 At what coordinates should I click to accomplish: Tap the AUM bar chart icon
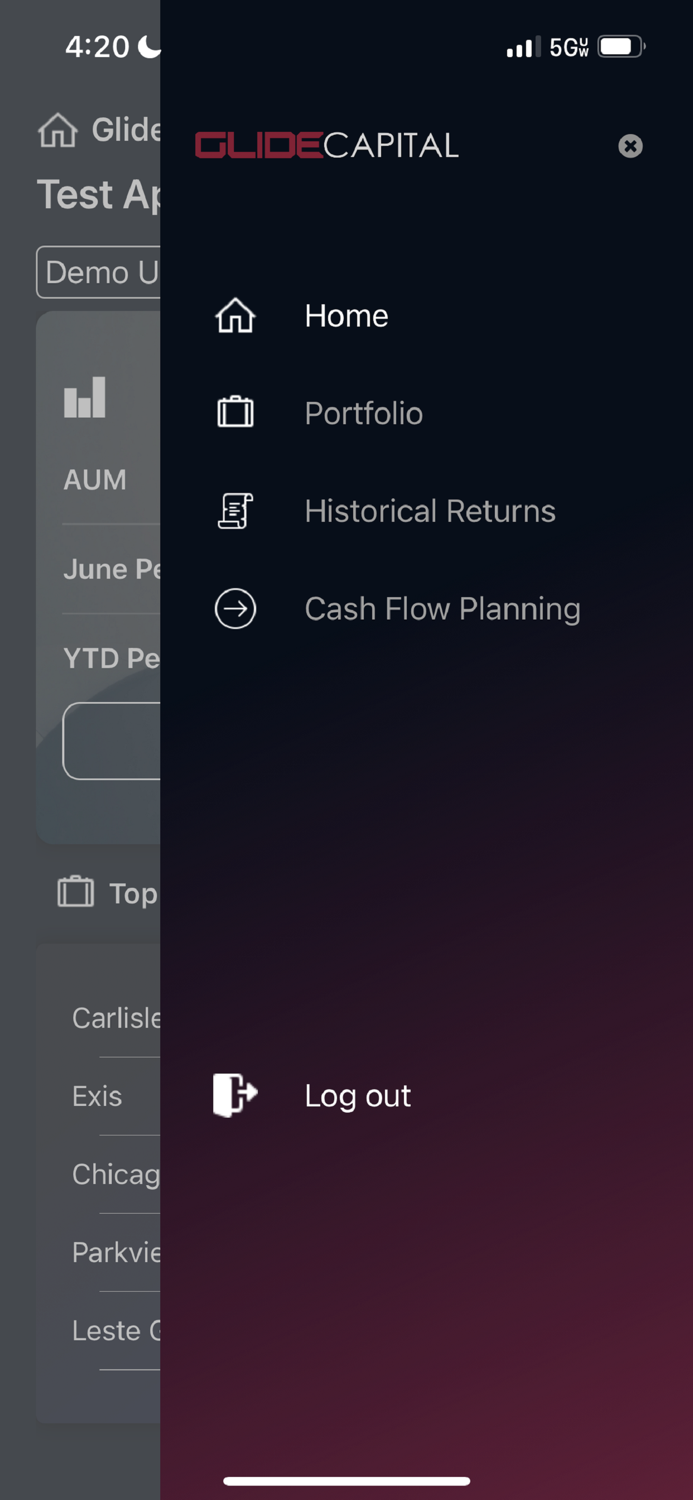85,397
